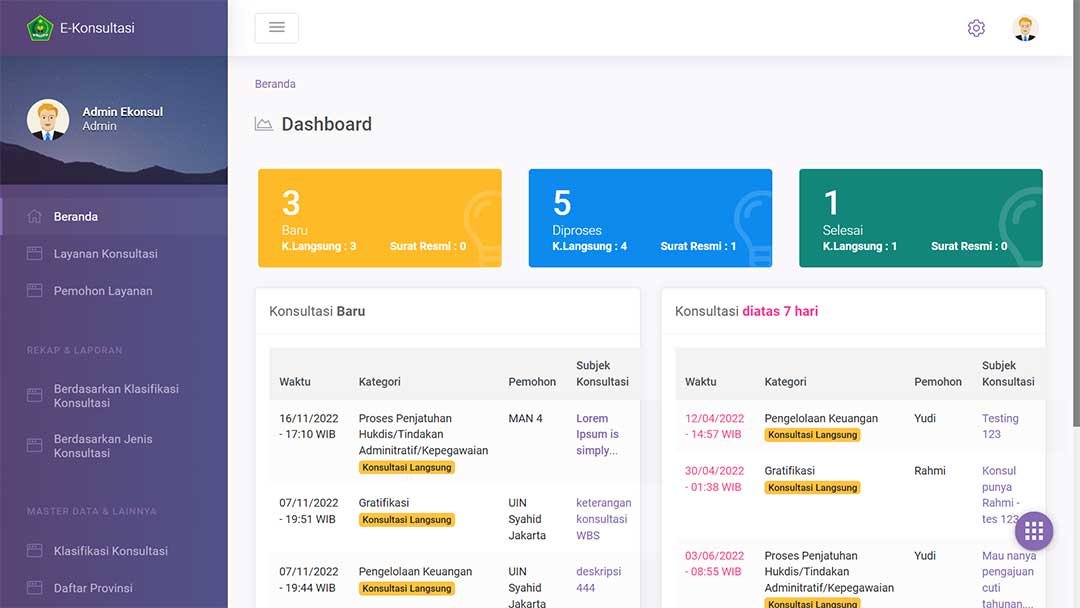Select the blue Diproses statistics card
This screenshot has width=1080, height=608.
click(650, 218)
